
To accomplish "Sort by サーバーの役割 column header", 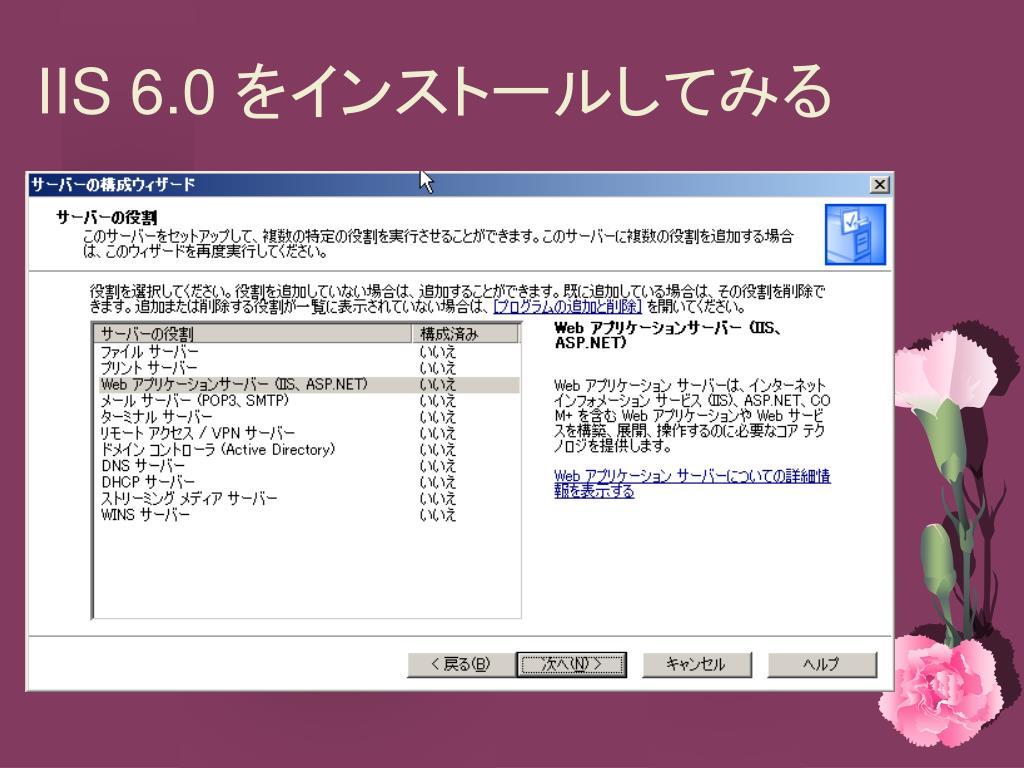I will click(253, 334).
